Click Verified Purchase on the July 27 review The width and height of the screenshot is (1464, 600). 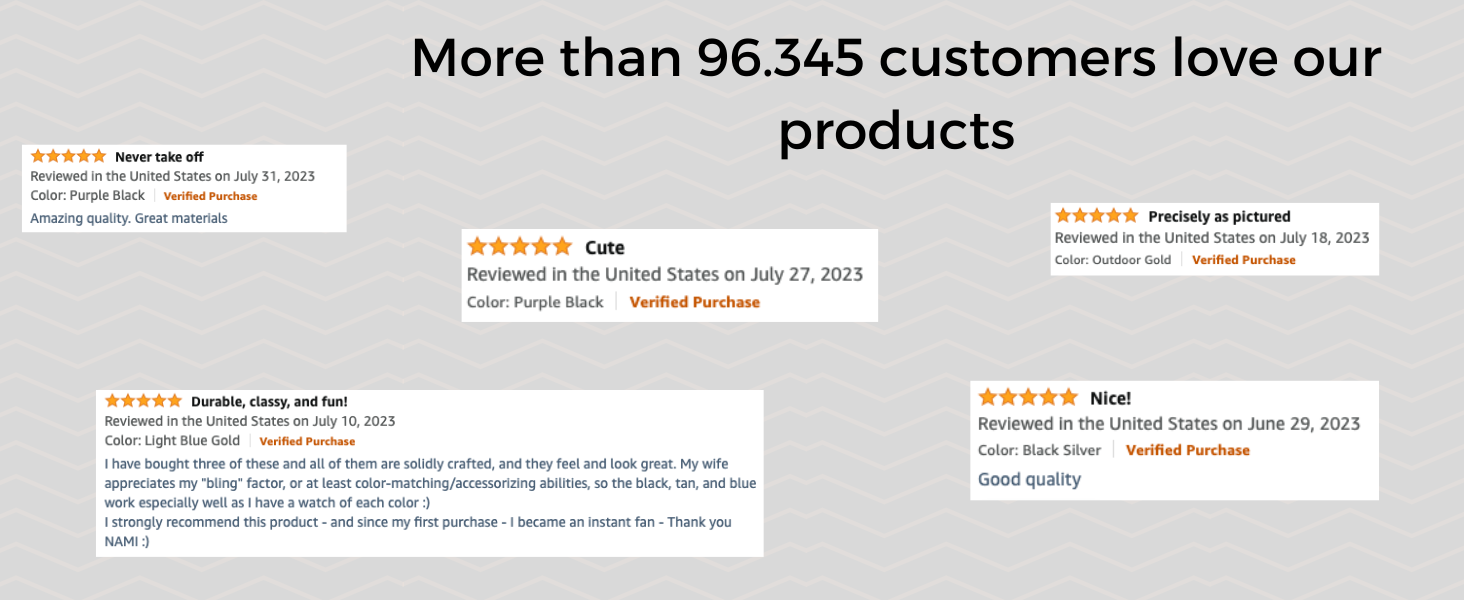coord(694,302)
